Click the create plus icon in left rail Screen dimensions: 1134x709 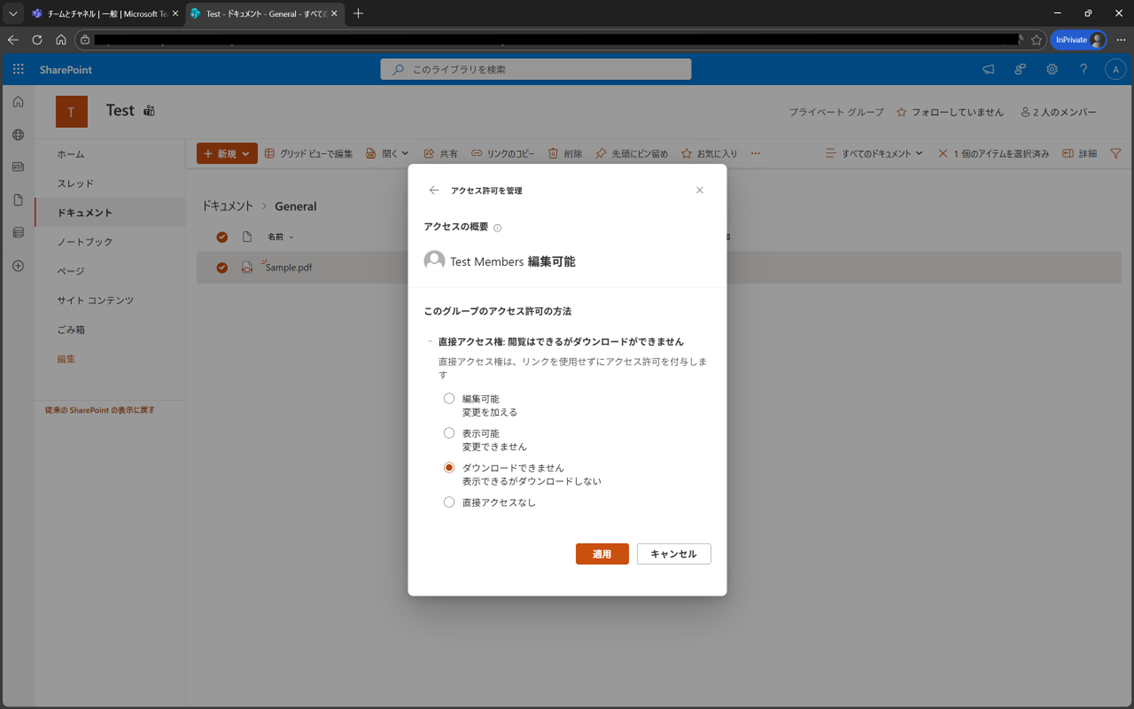tap(18, 266)
